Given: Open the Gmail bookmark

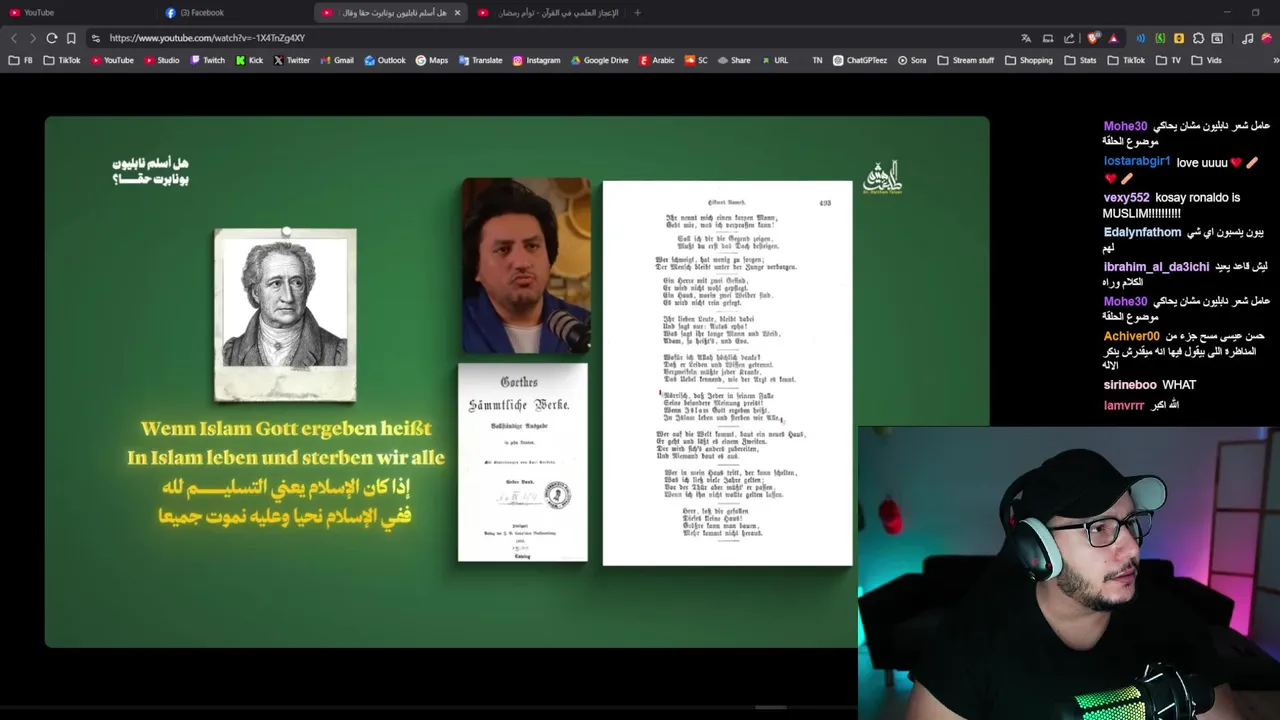Looking at the screenshot, I should pyautogui.click(x=337, y=60).
